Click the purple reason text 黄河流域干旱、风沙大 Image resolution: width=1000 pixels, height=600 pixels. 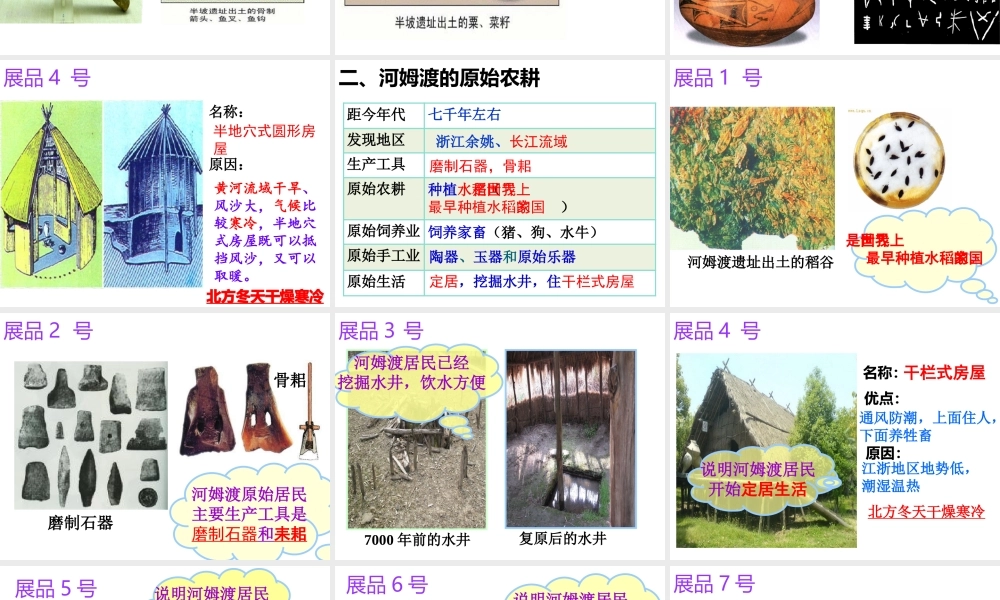click(x=265, y=232)
